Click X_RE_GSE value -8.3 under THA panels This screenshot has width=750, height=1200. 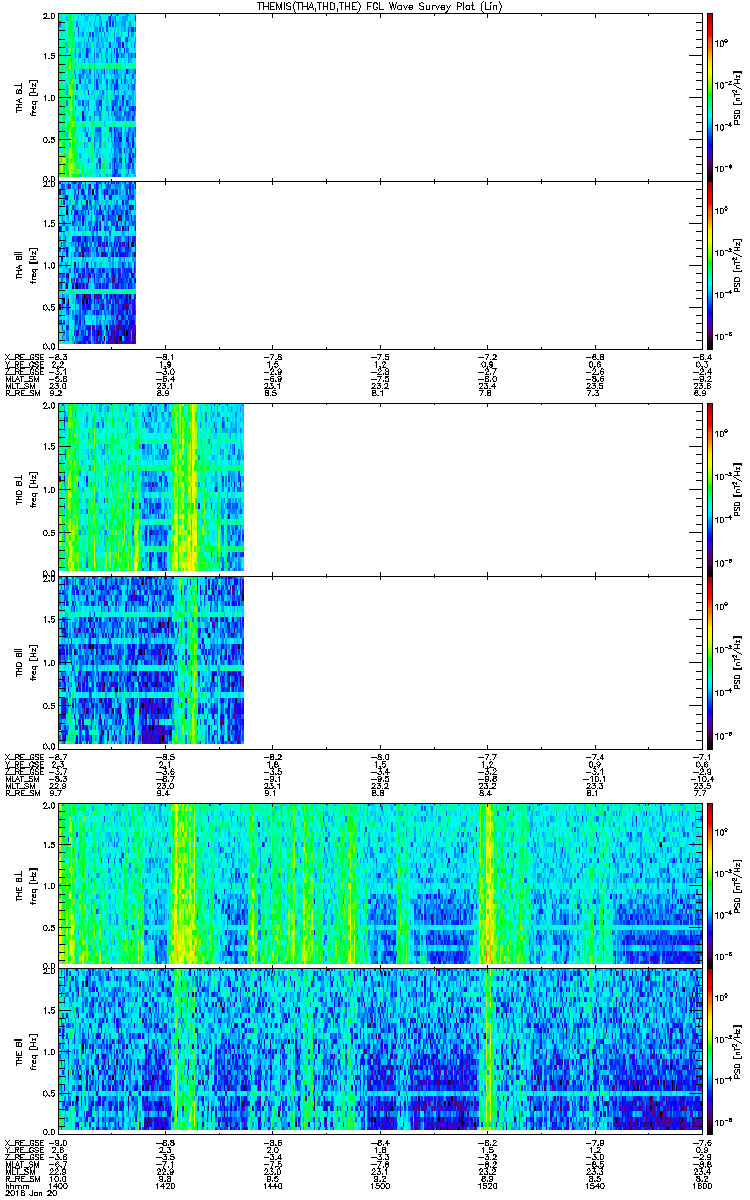click(59, 357)
